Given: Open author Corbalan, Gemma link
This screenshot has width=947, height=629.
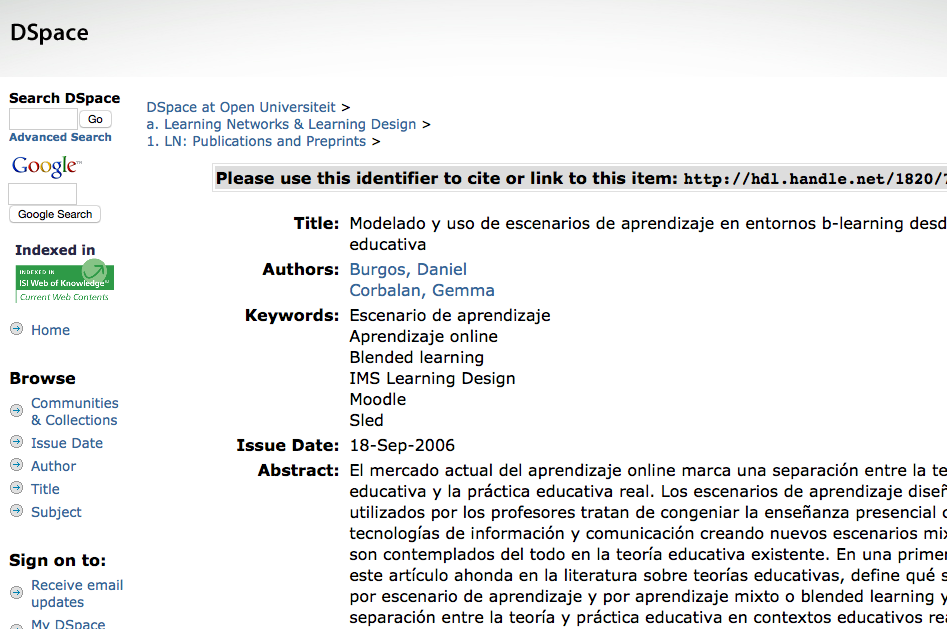Looking at the screenshot, I should 421,290.
